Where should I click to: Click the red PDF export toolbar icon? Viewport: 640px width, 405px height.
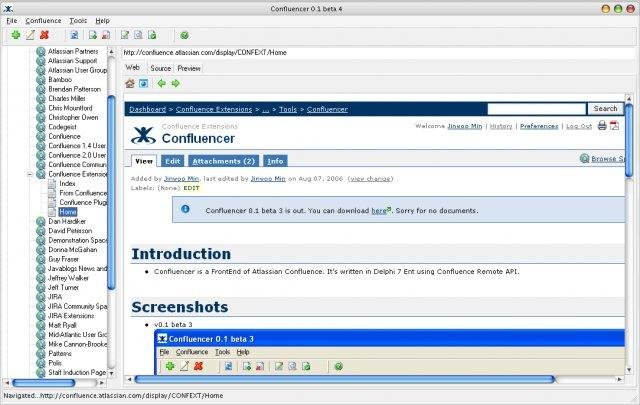[x=106, y=35]
